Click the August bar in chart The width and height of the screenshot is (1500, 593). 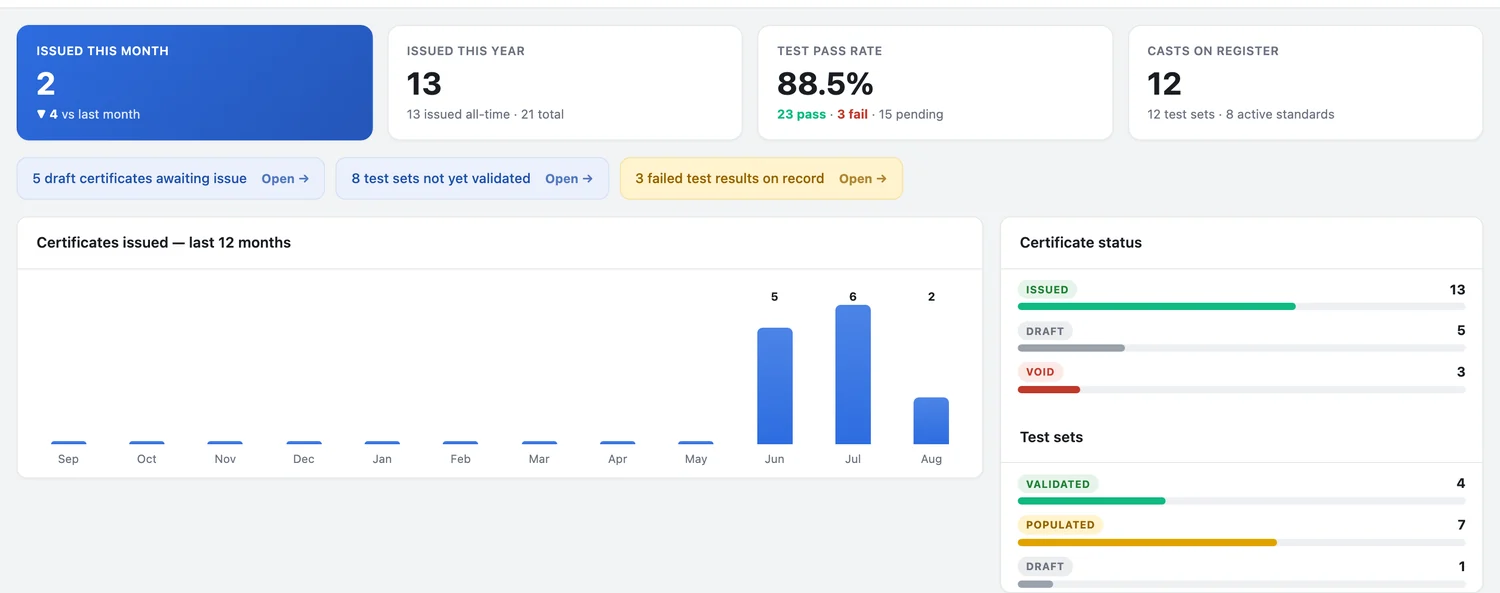click(x=931, y=421)
